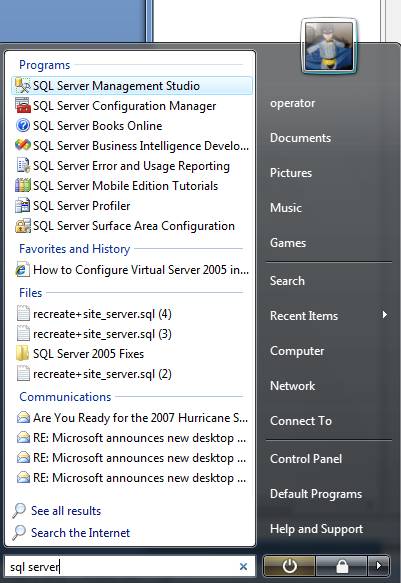Viewport: 401px width, 583px height.
Task: Click magnifier icon beside Search the Internet
Action: (19, 532)
